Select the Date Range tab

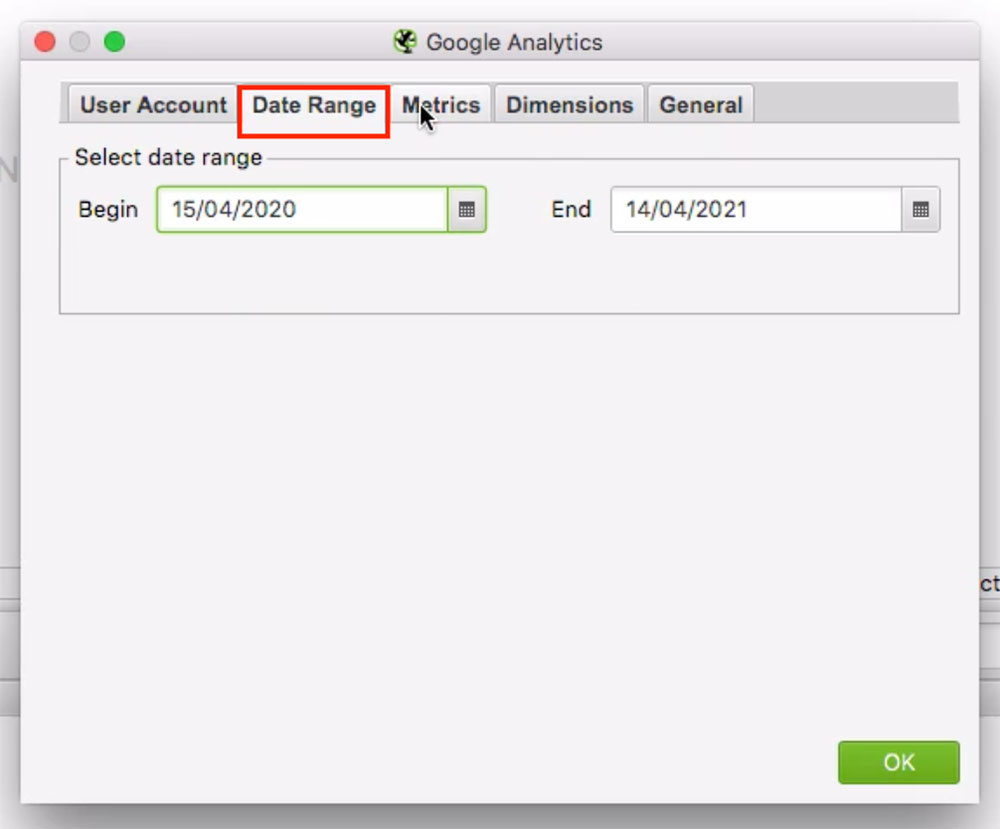pos(314,105)
